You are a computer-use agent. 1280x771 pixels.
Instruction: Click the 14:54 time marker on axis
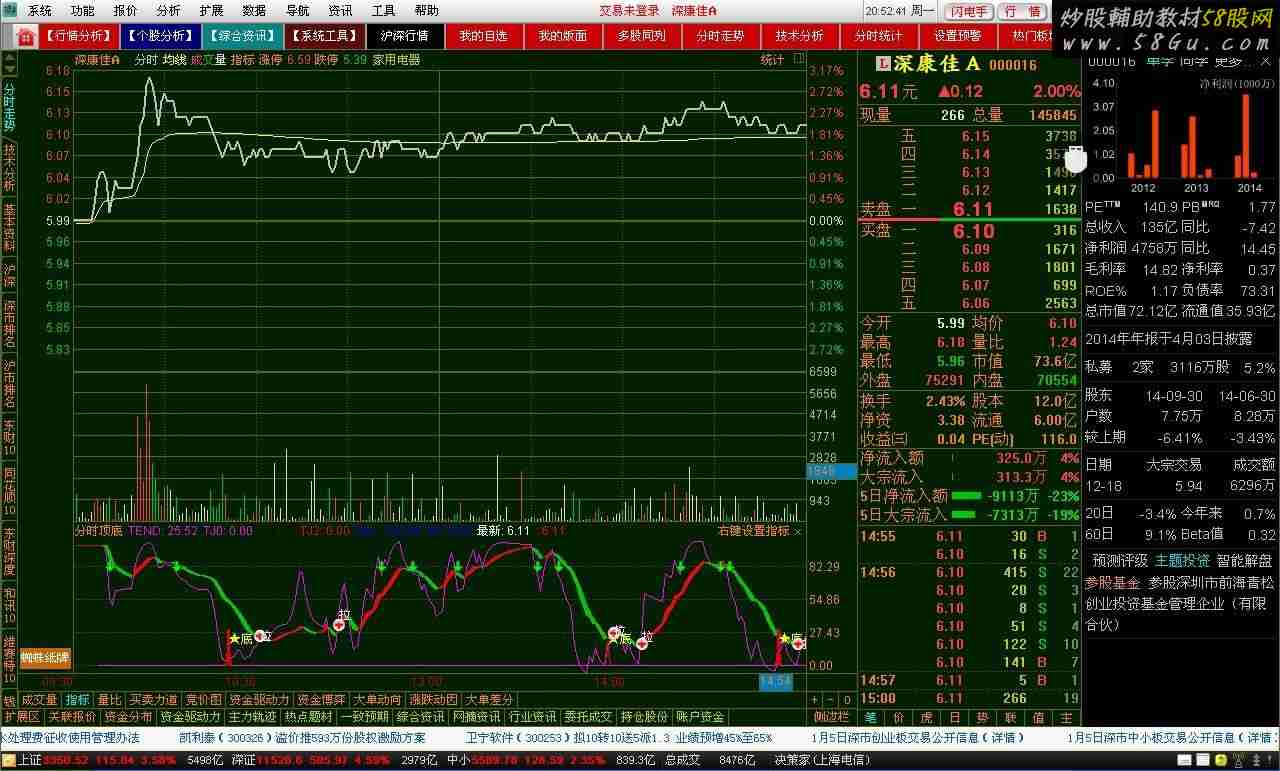[x=776, y=681]
